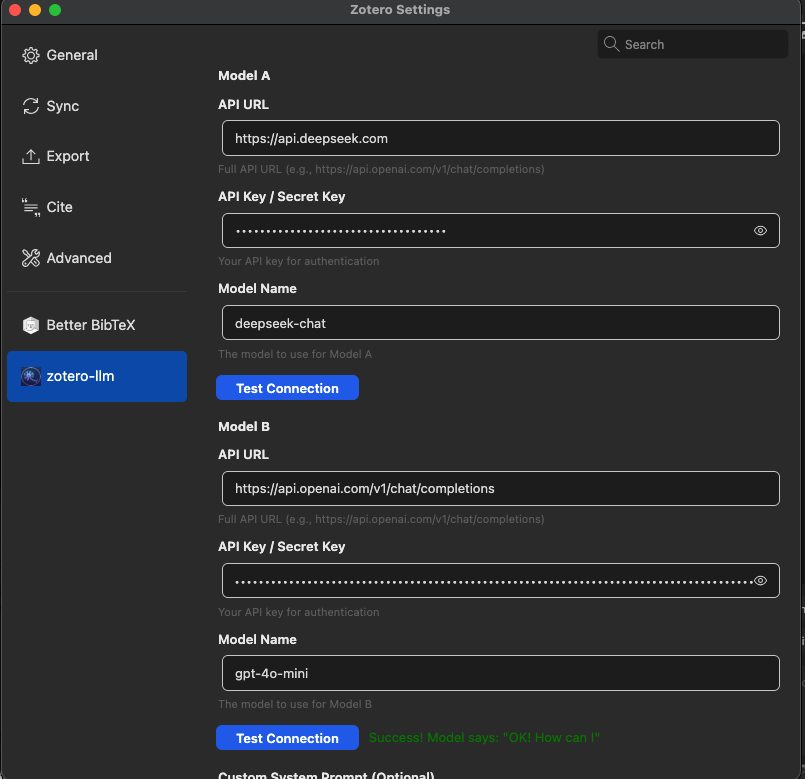Edit the Model A API URL field
Screen dimensions: 805x779
coord(501,139)
